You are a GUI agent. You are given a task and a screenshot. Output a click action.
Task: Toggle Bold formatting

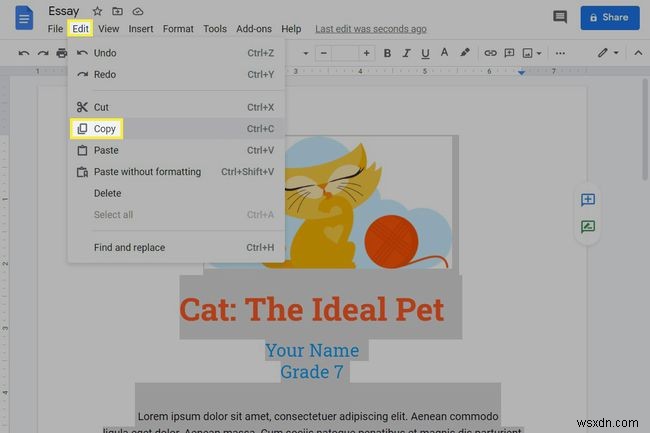[387, 53]
